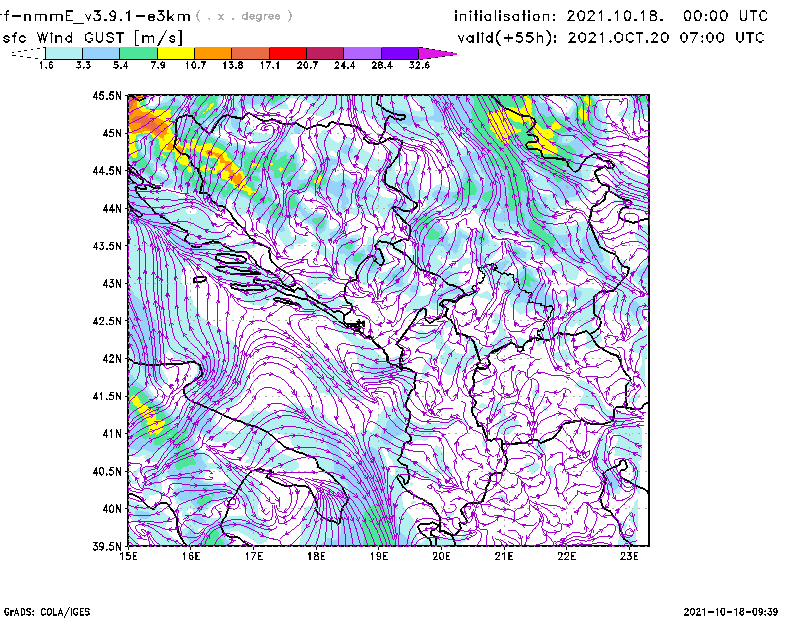Select the green legend color cell
The width and height of the screenshot is (800, 618).
pyautogui.click(x=138, y=53)
